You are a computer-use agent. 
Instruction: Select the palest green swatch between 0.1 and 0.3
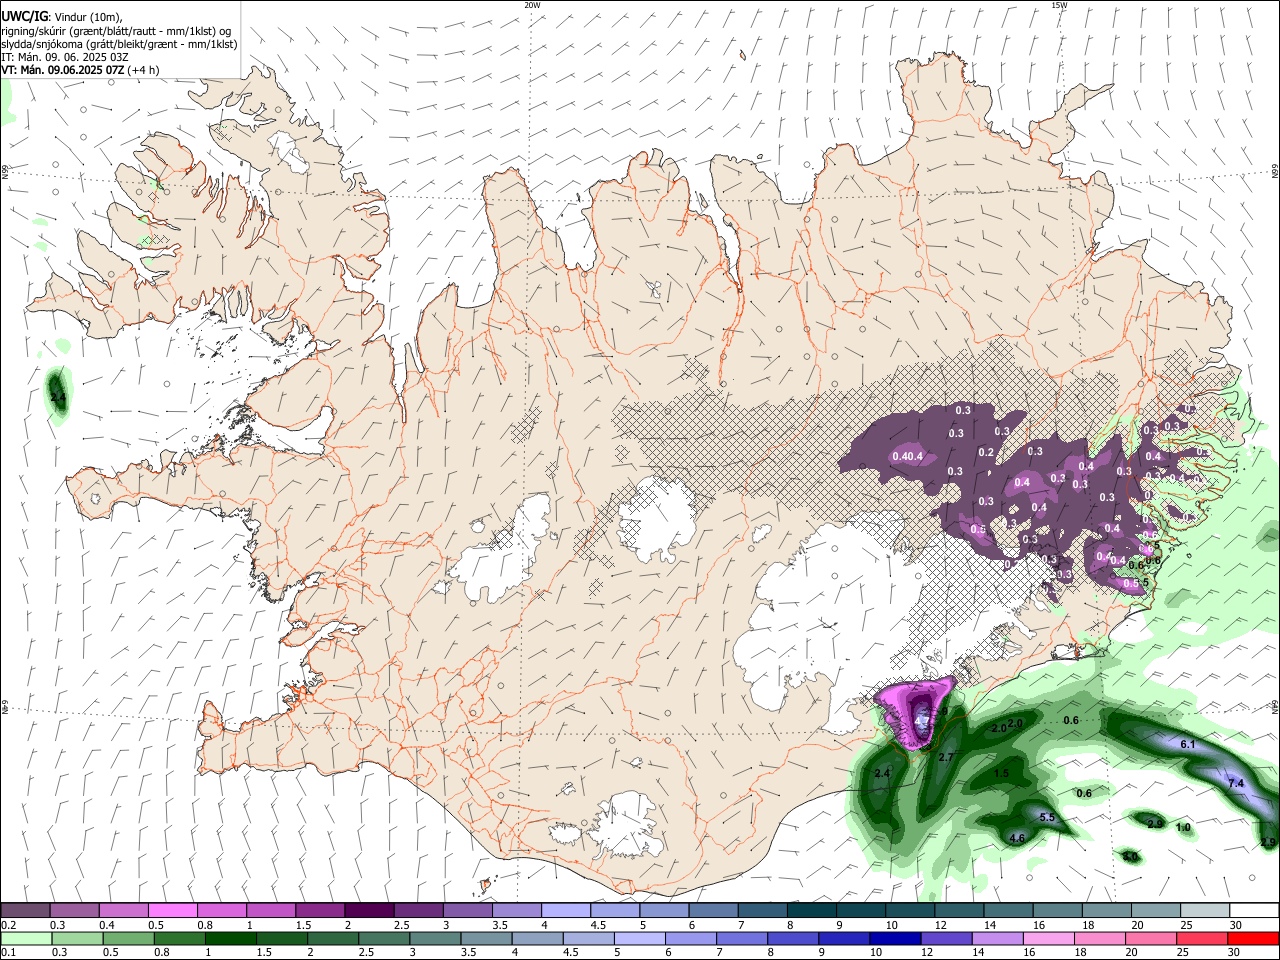coord(26,938)
